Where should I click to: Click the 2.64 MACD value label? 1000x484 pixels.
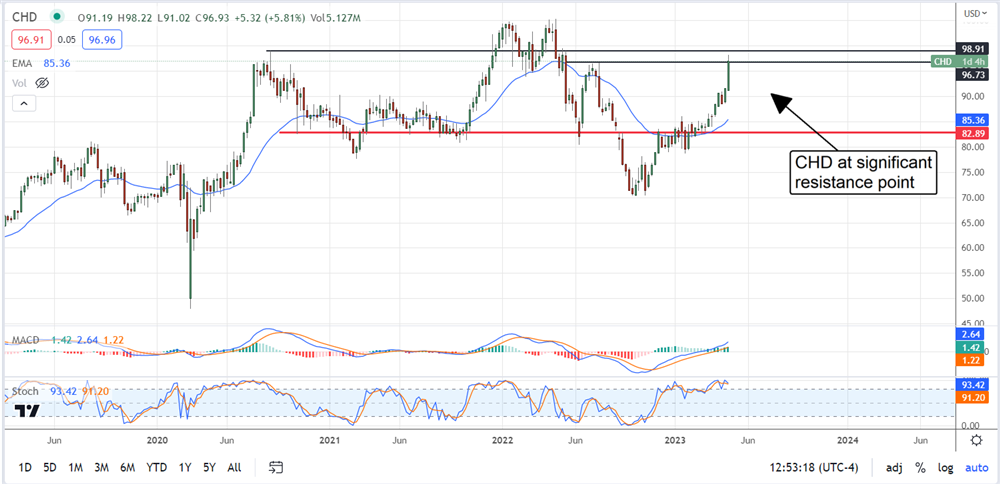click(x=973, y=333)
